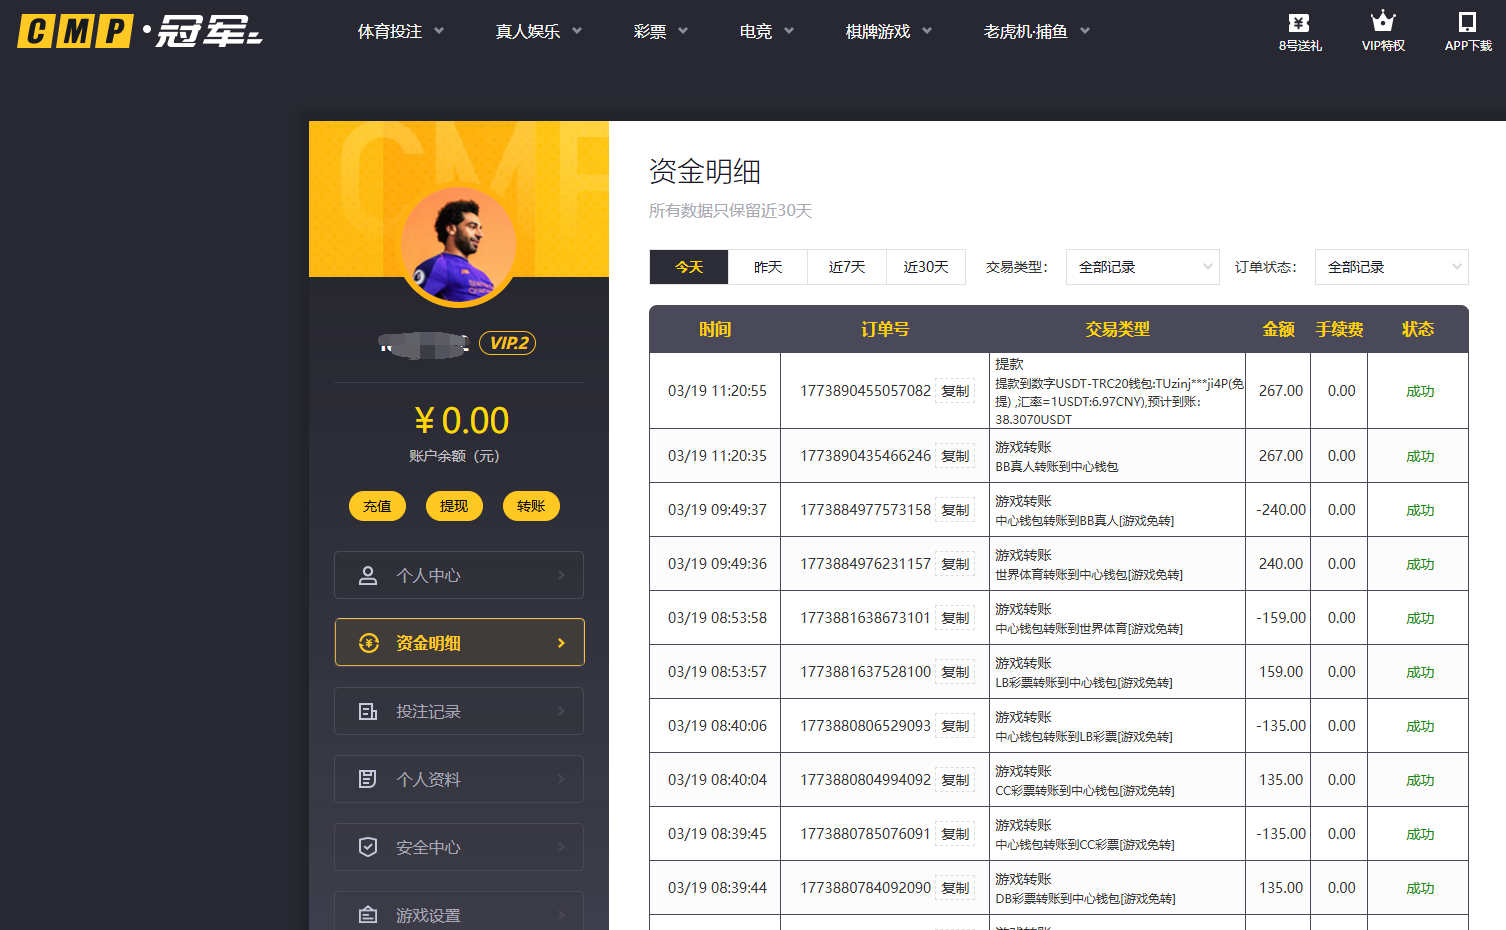Click the 充值 deposit button
The image size is (1506, 930).
pos(377,506)
